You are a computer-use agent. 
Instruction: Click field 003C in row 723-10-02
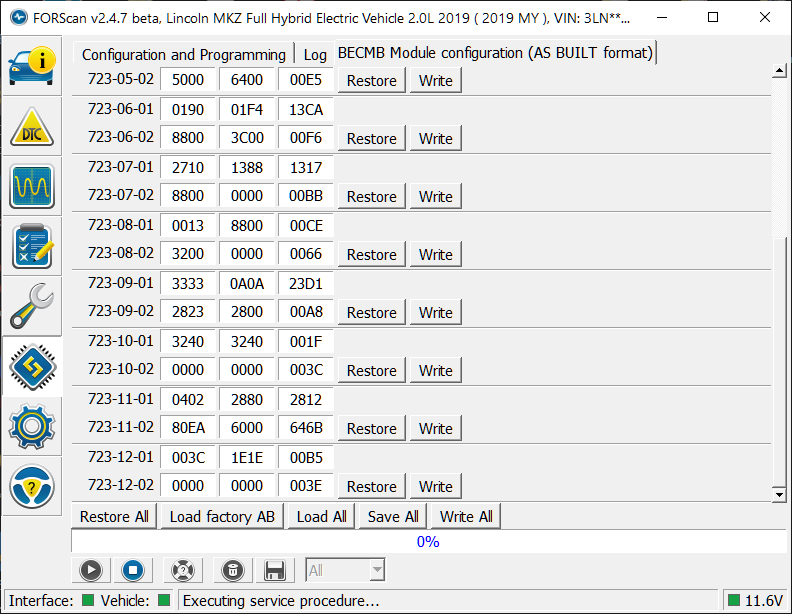[306, 370]
